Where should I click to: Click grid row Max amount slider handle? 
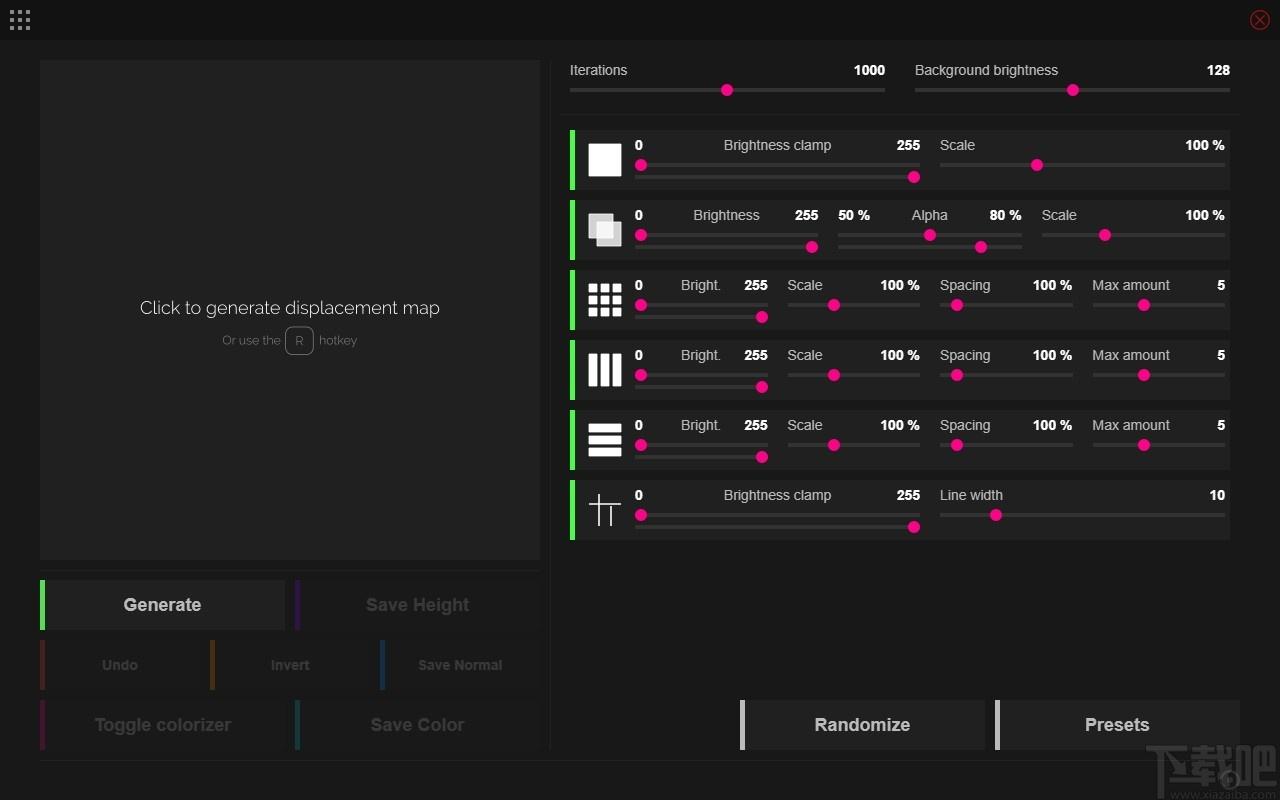pos(1144,305)
